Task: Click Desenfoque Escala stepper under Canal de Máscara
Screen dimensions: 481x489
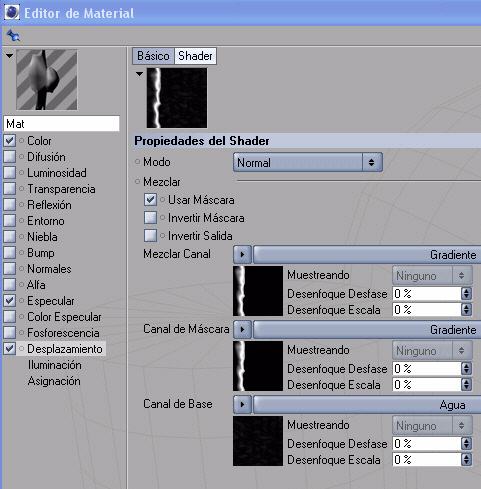Action: coord(466,384)
